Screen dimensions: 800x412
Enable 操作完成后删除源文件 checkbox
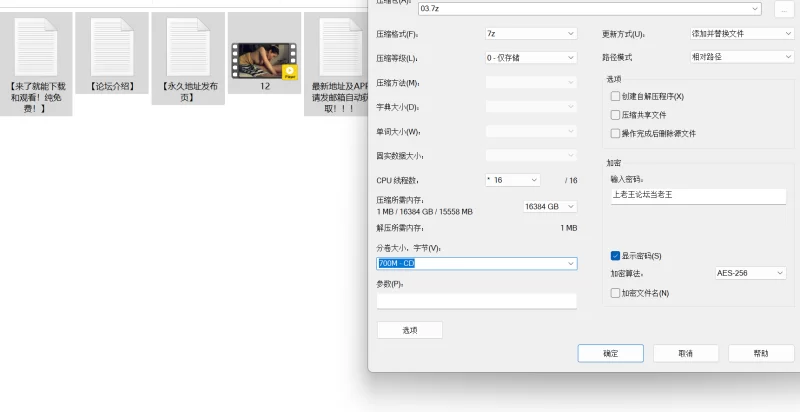615,134
